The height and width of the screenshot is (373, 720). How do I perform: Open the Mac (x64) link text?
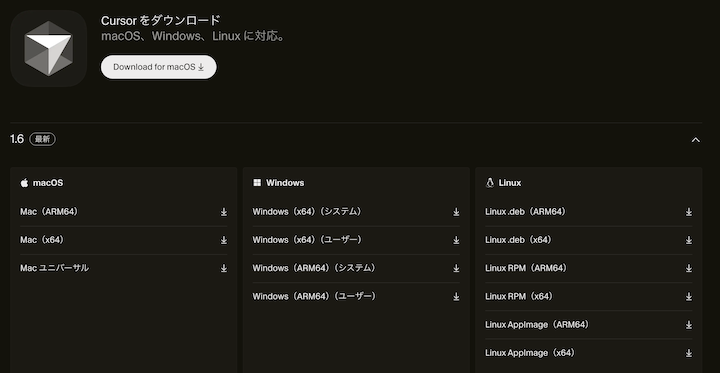coord(42,240)
